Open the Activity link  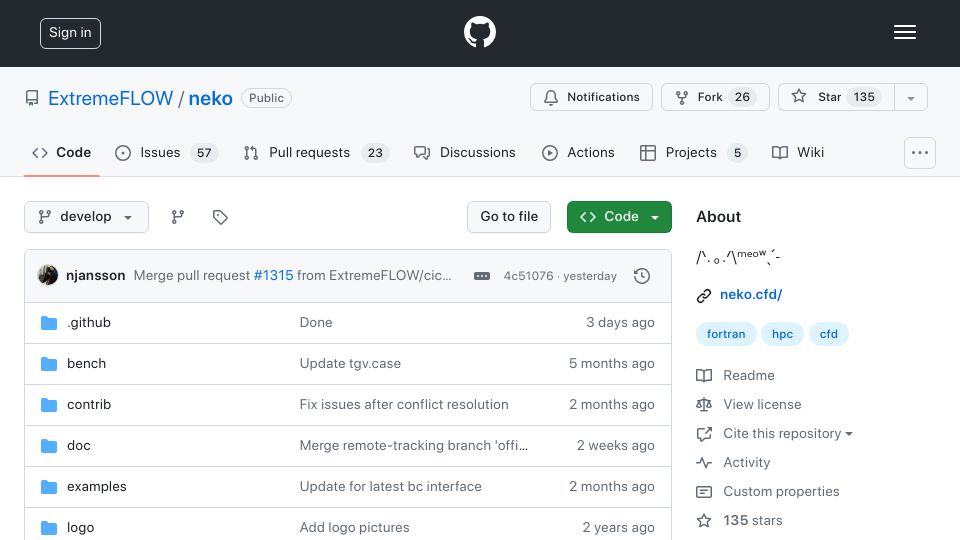[x=733, y=463]
